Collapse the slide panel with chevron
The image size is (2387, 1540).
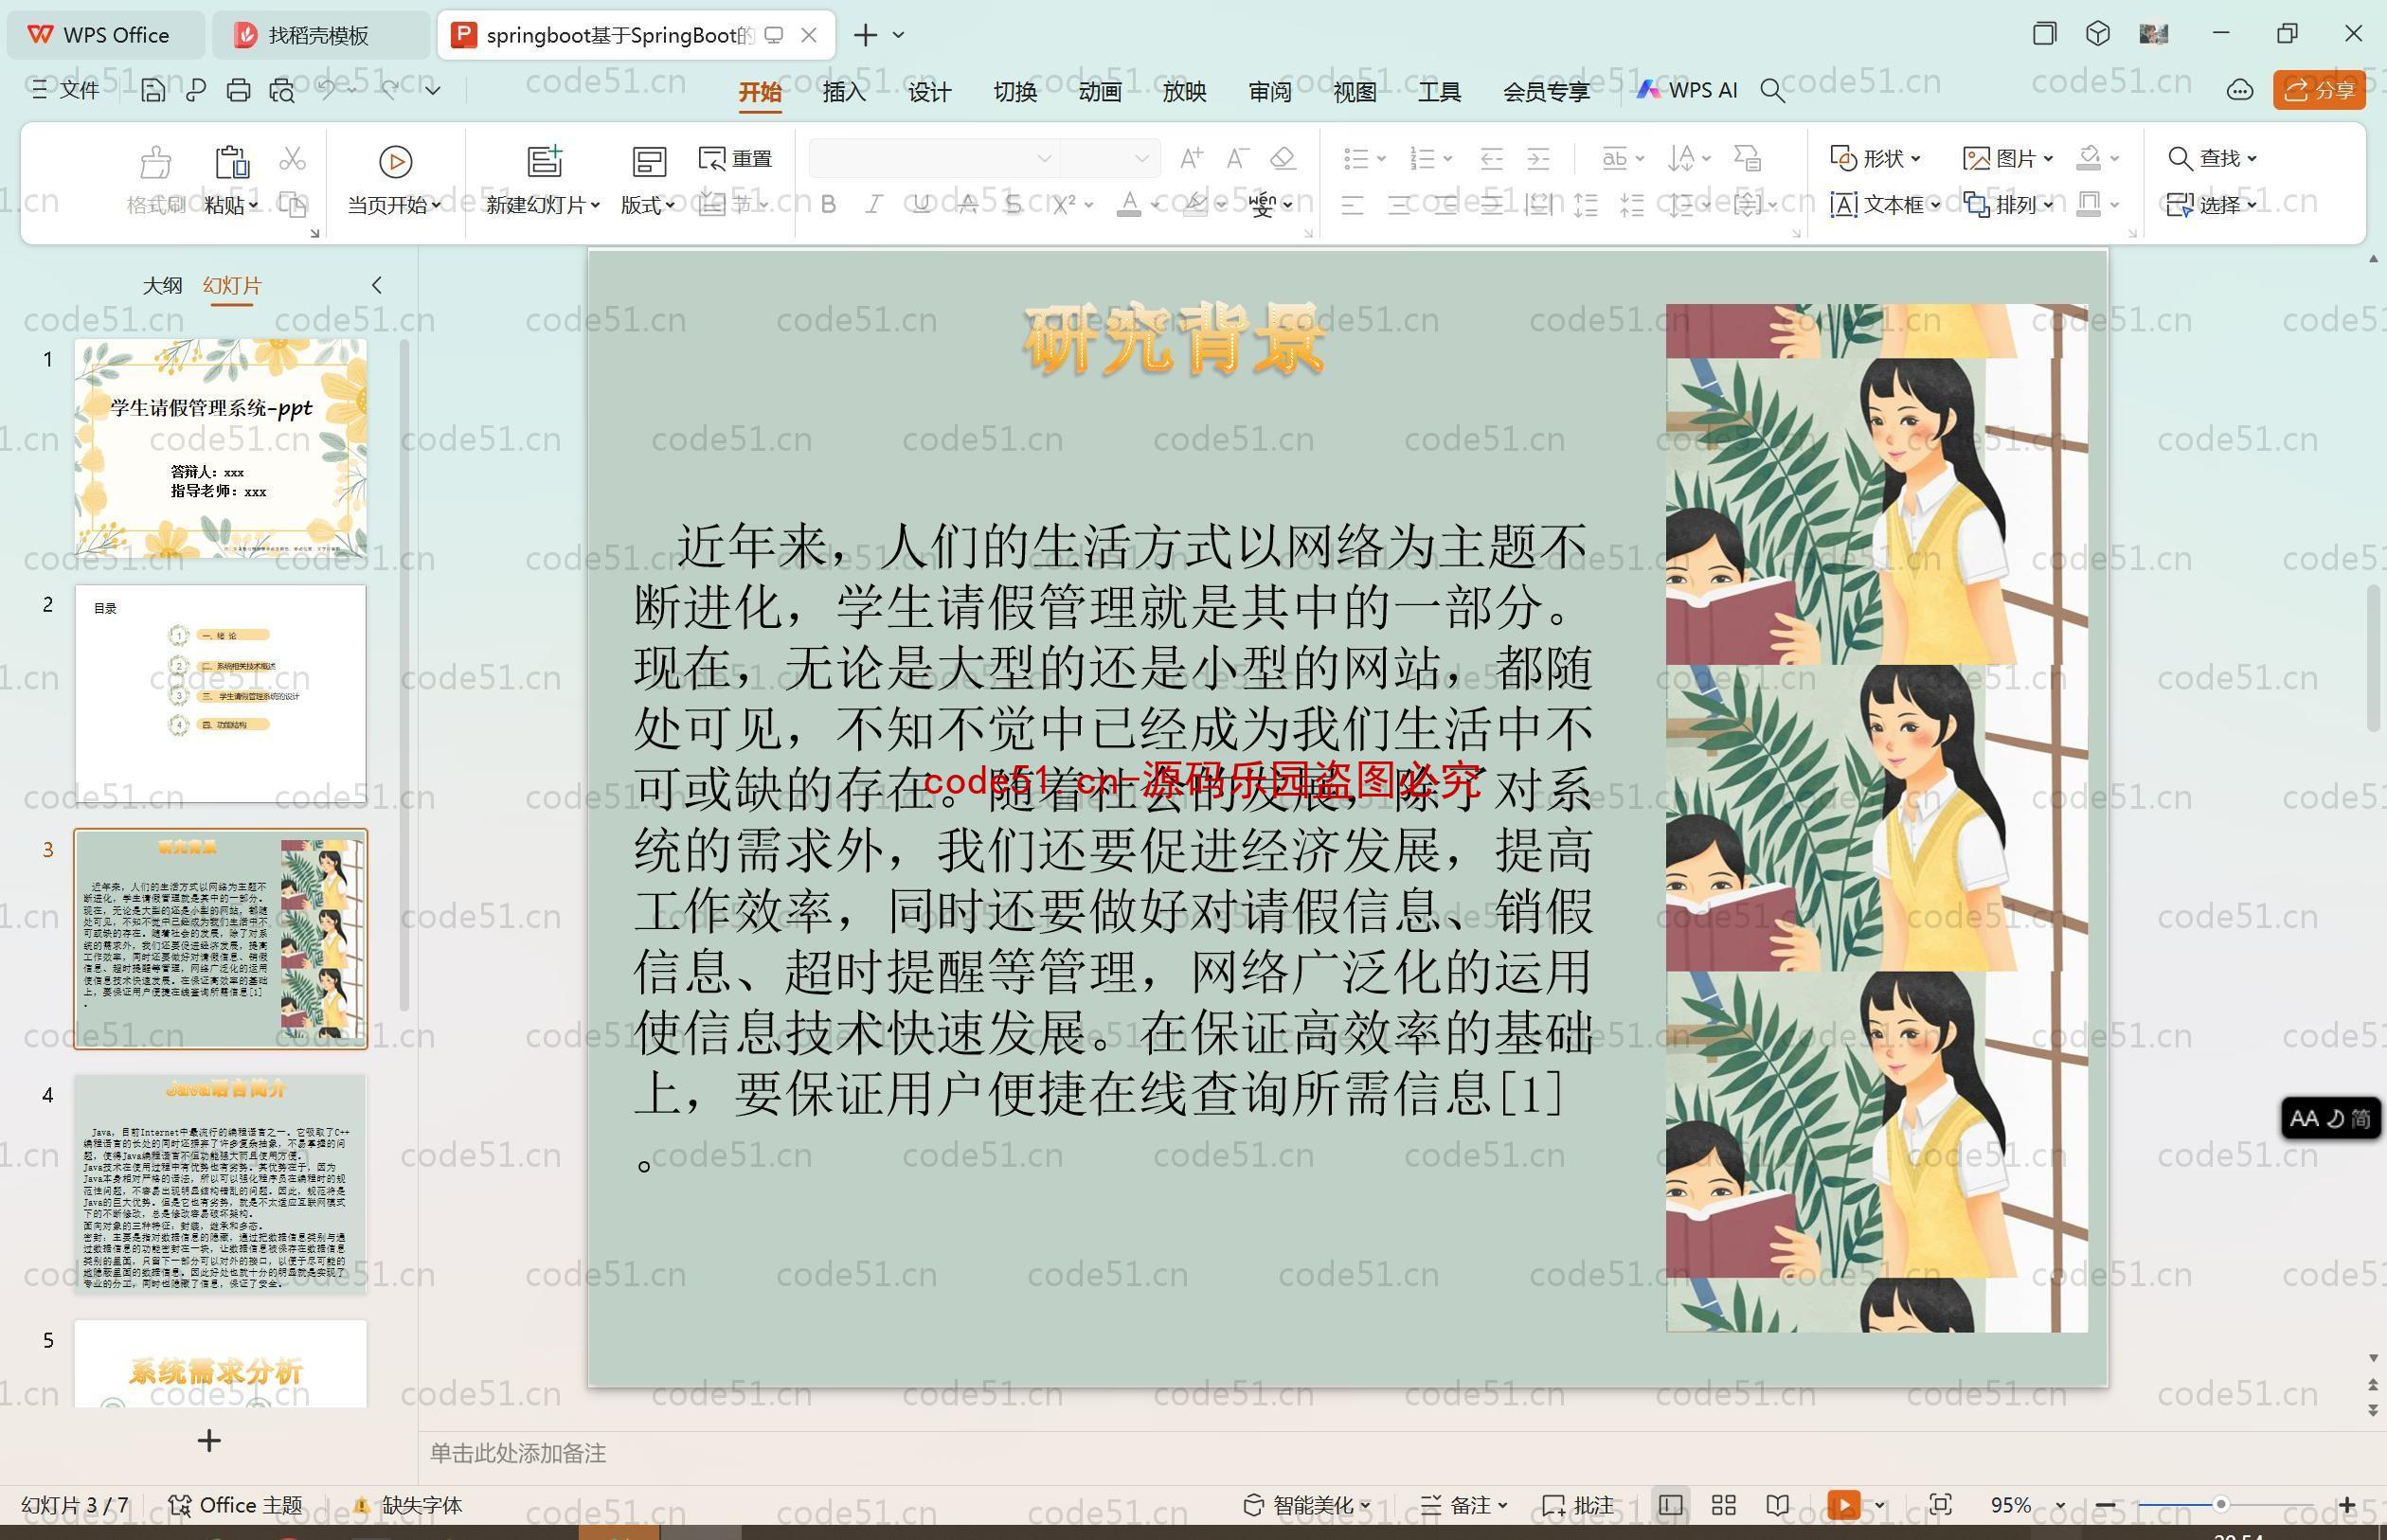377,285
